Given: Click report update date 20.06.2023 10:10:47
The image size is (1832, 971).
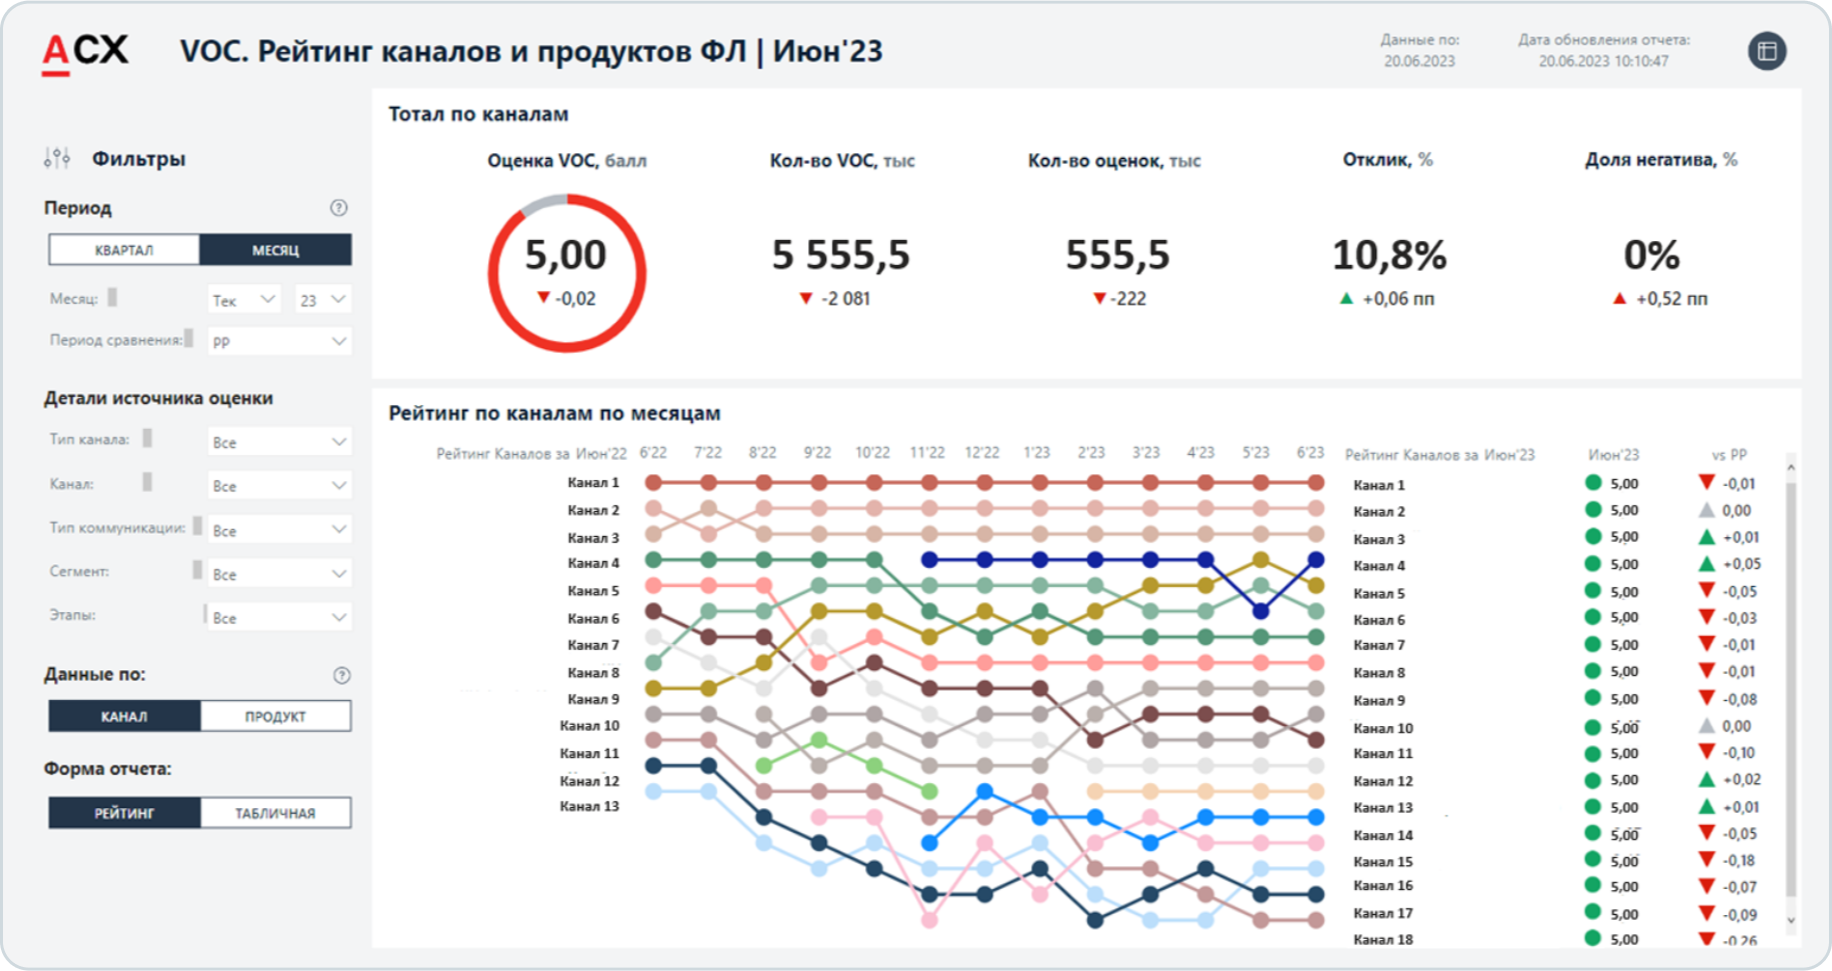Looking at the screenshot, I should [1603, 61].
